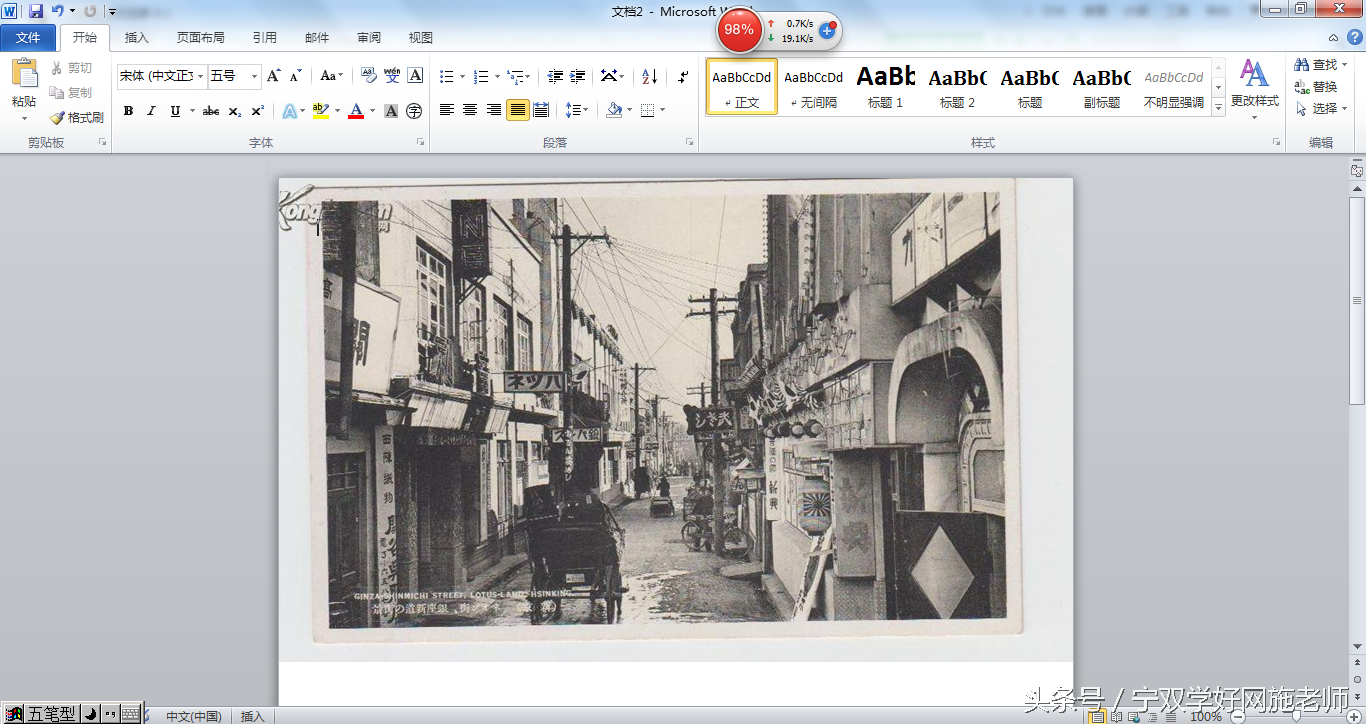This screenshot has width=1366, height=724.
Task: Open the File (文件) tab
Action: 28,38
